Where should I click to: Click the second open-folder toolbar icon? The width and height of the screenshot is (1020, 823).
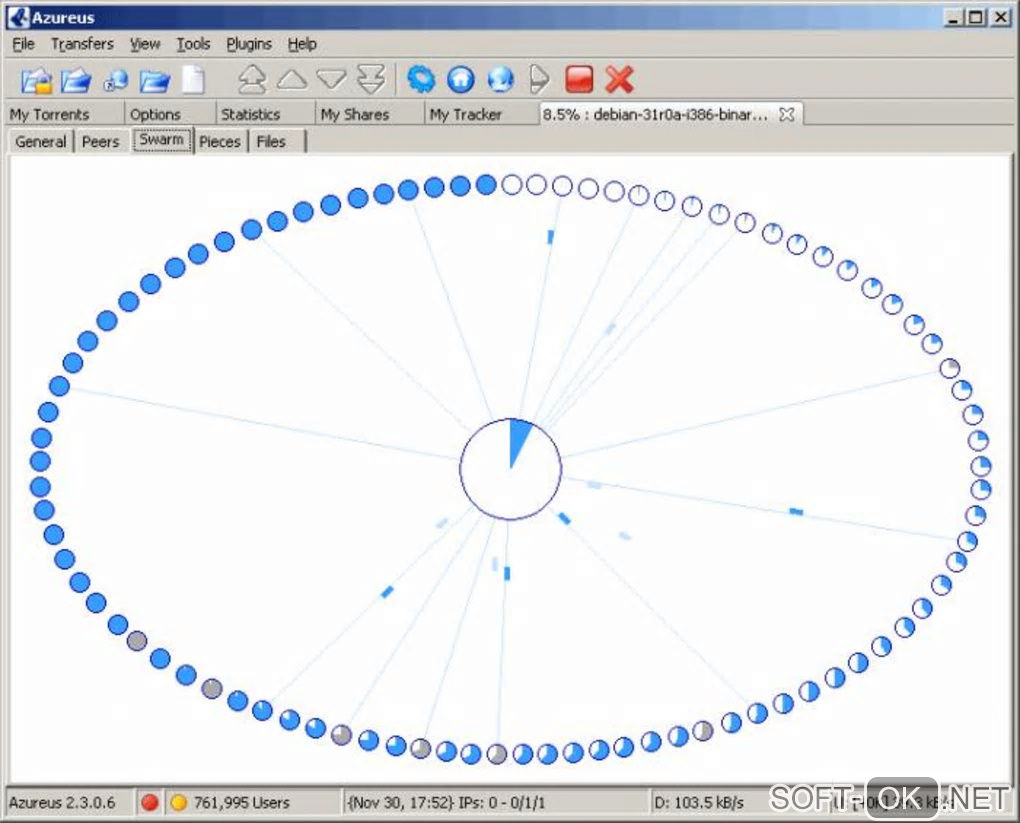pyautogui.click(x=76, y=81)
